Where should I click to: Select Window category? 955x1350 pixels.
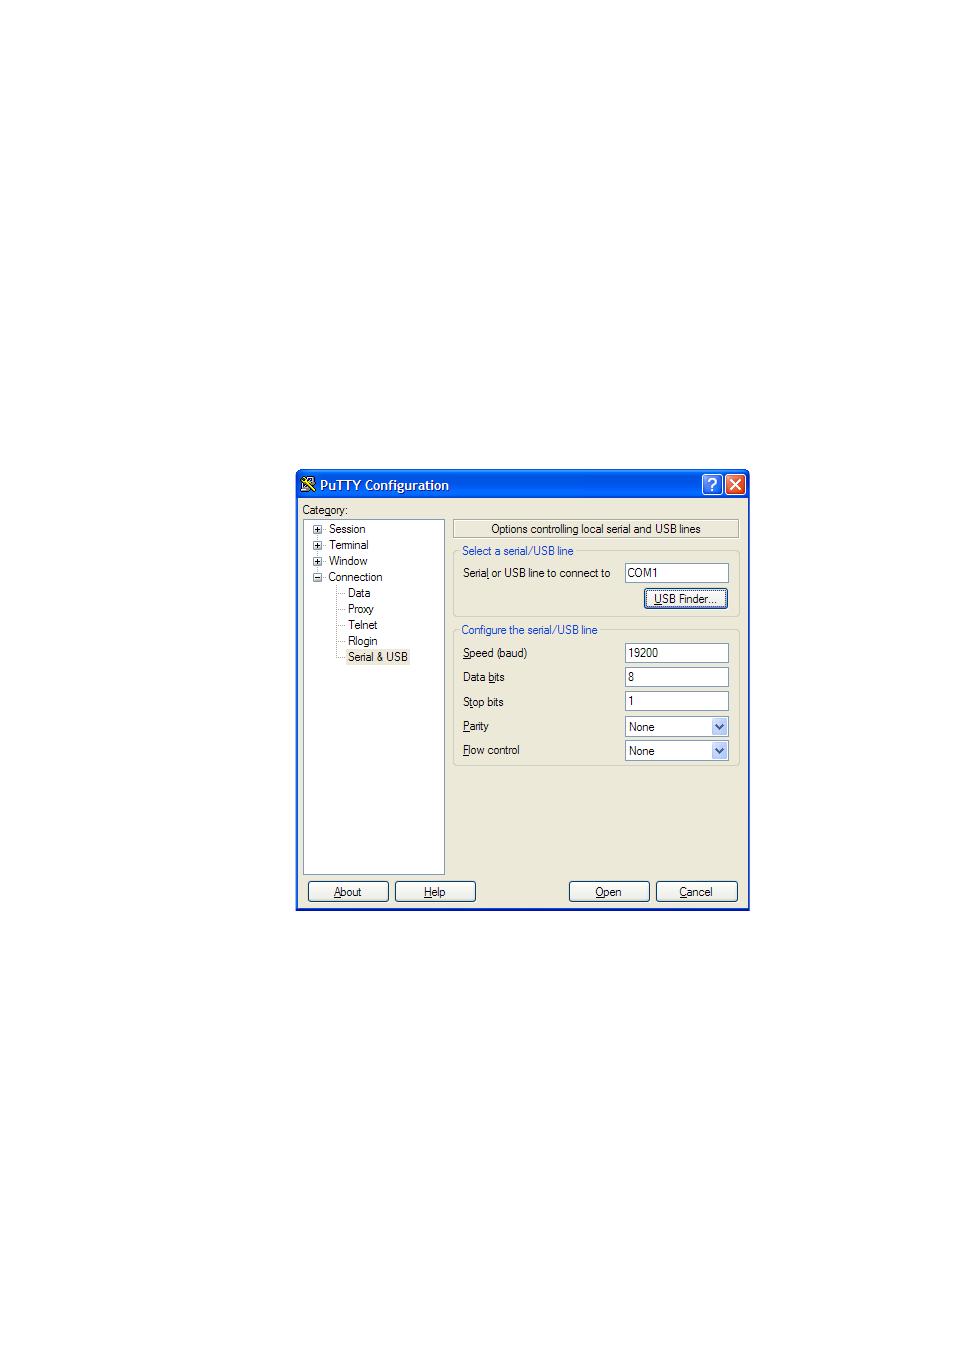click(348, 562)
